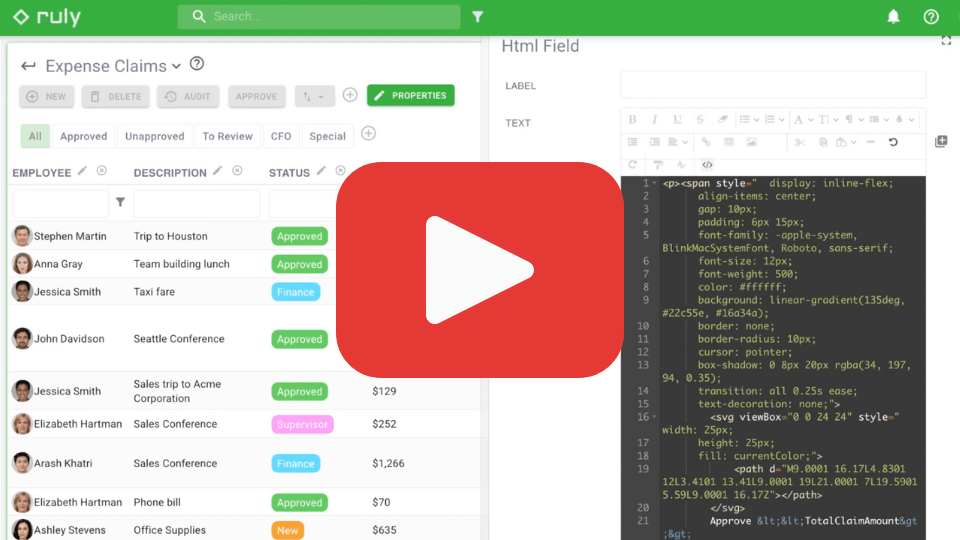Click the NEW button

tap(47, 96)
